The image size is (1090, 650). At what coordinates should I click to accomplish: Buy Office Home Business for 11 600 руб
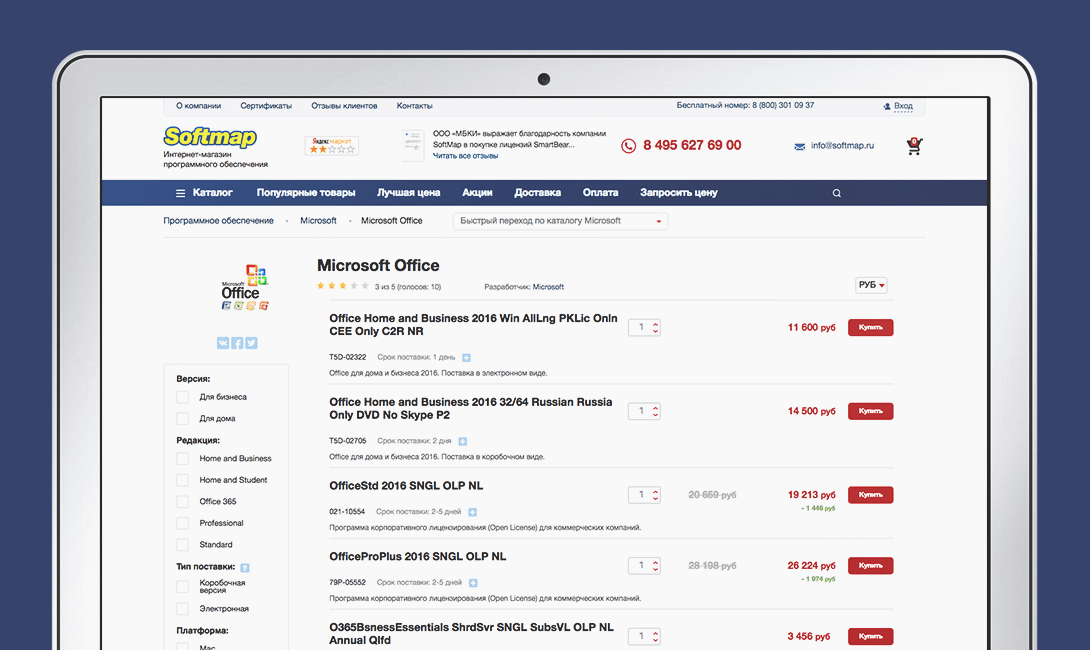[x=870, y=327]
